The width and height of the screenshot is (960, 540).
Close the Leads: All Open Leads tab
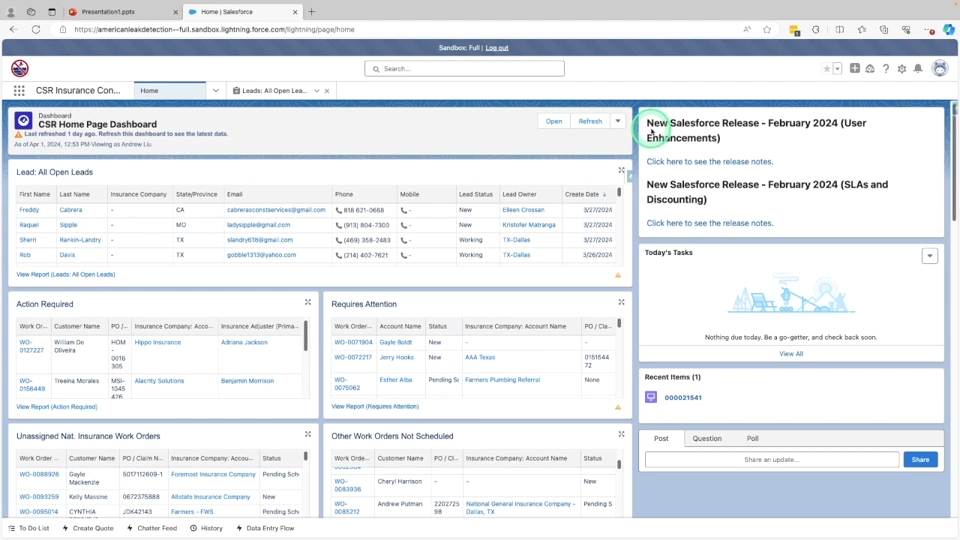coord(327,91)
